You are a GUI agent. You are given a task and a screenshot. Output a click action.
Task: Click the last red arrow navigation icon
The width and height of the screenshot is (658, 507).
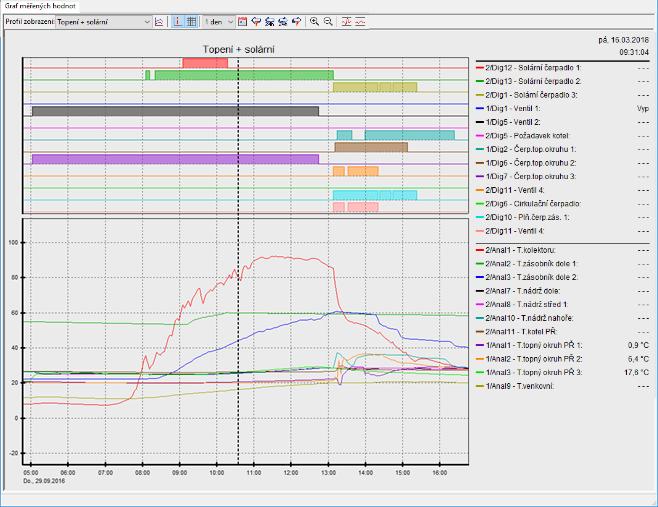[x=296, y=22]
